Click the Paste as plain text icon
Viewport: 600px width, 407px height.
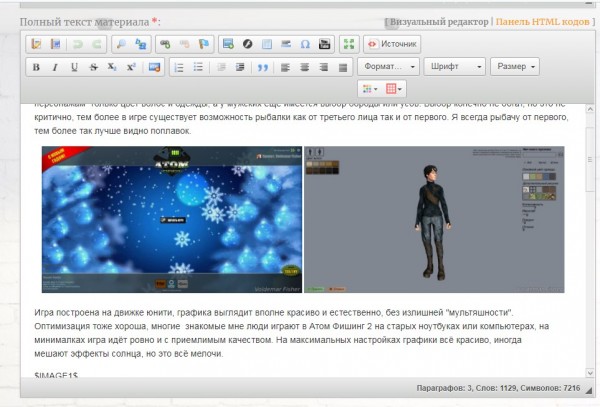point(36,44)
